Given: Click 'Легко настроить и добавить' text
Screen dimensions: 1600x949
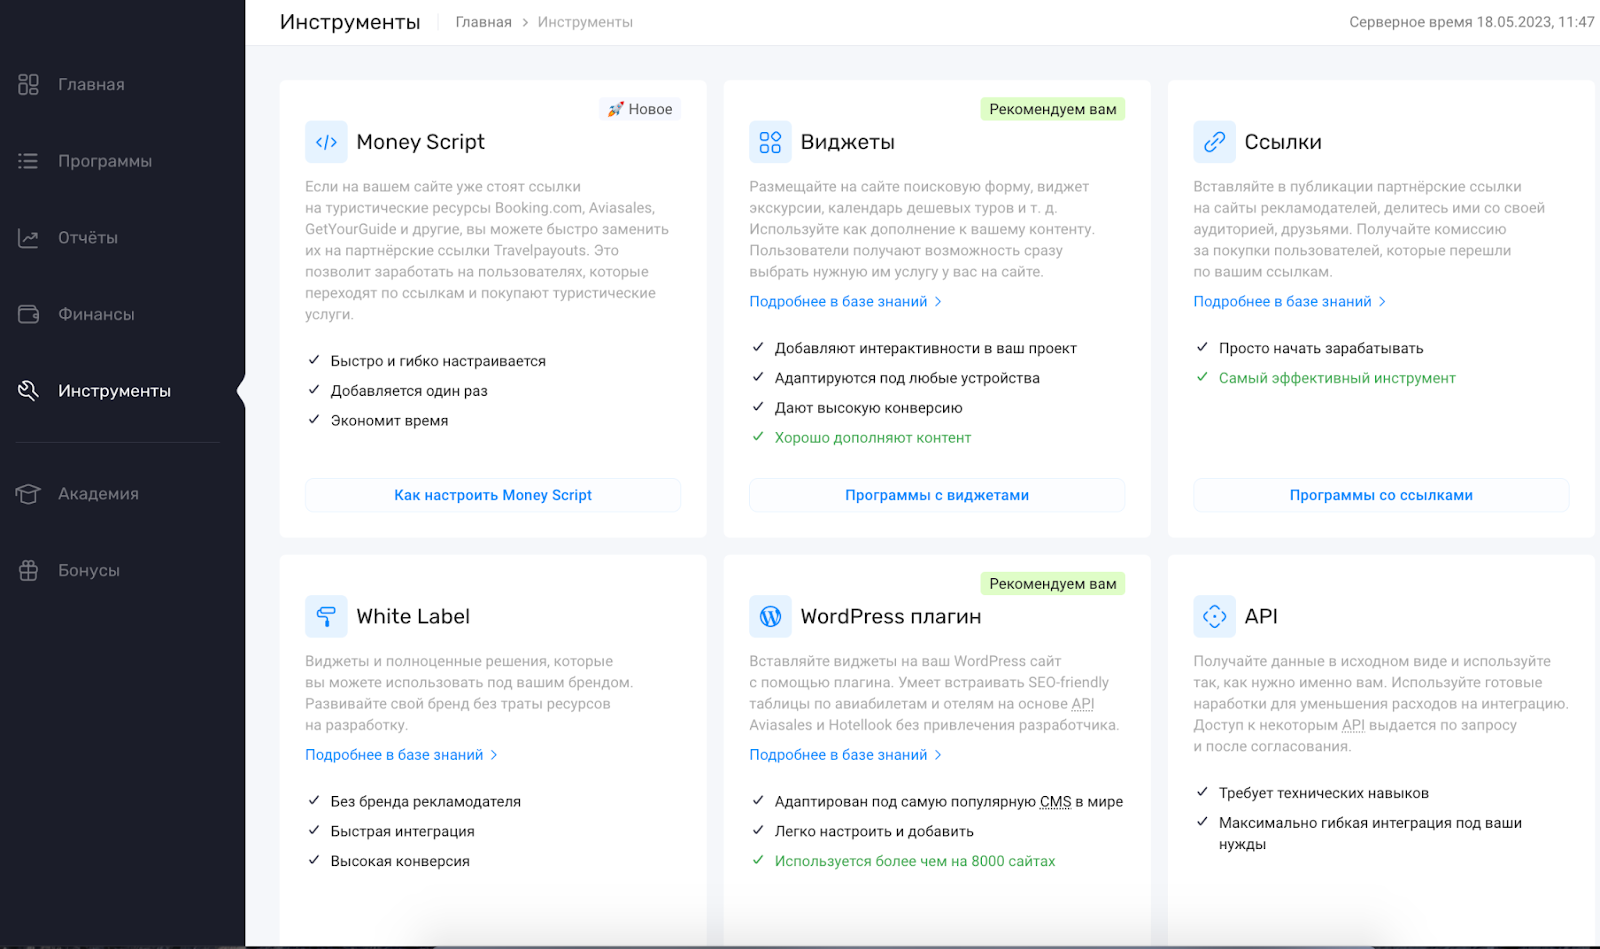Looking at the screenshot, I should click(x=874, y=831).
